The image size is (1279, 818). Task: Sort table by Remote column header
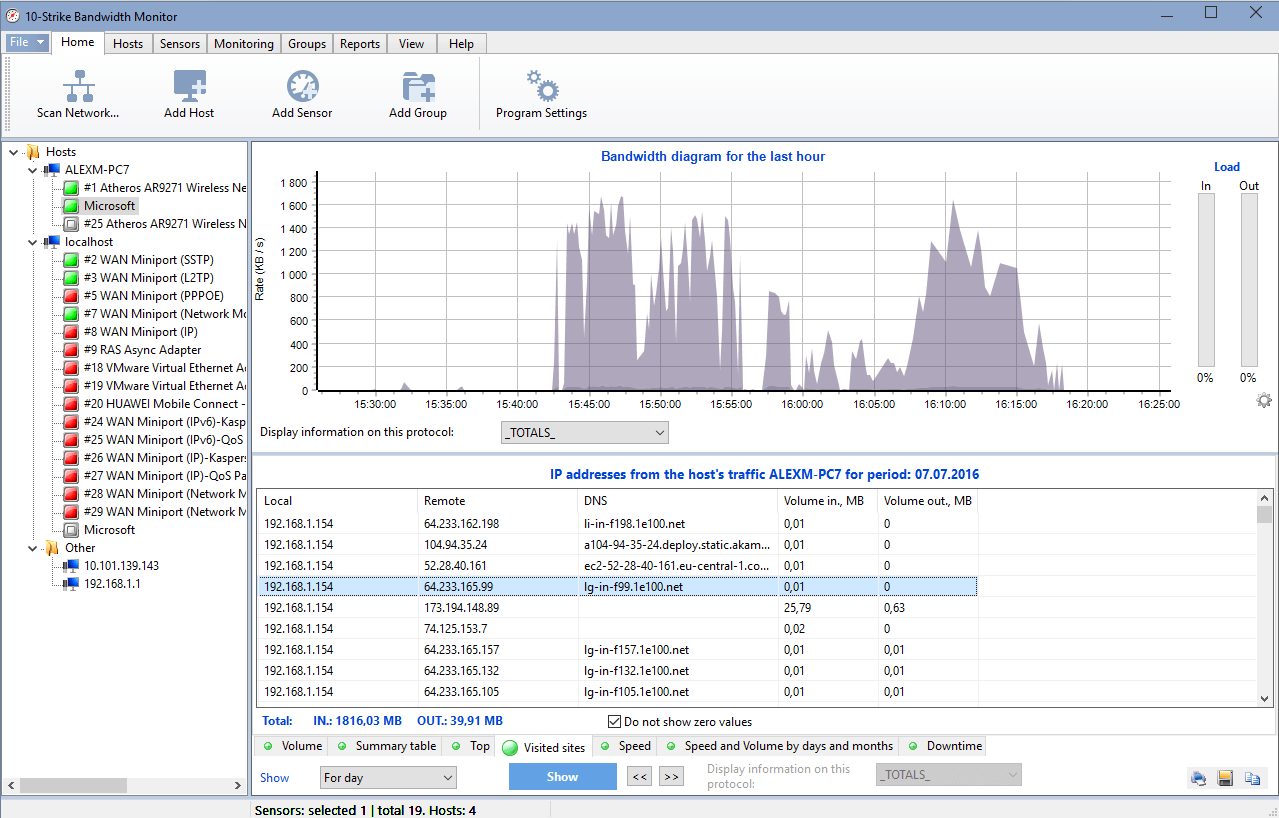(x=497, y=500)
